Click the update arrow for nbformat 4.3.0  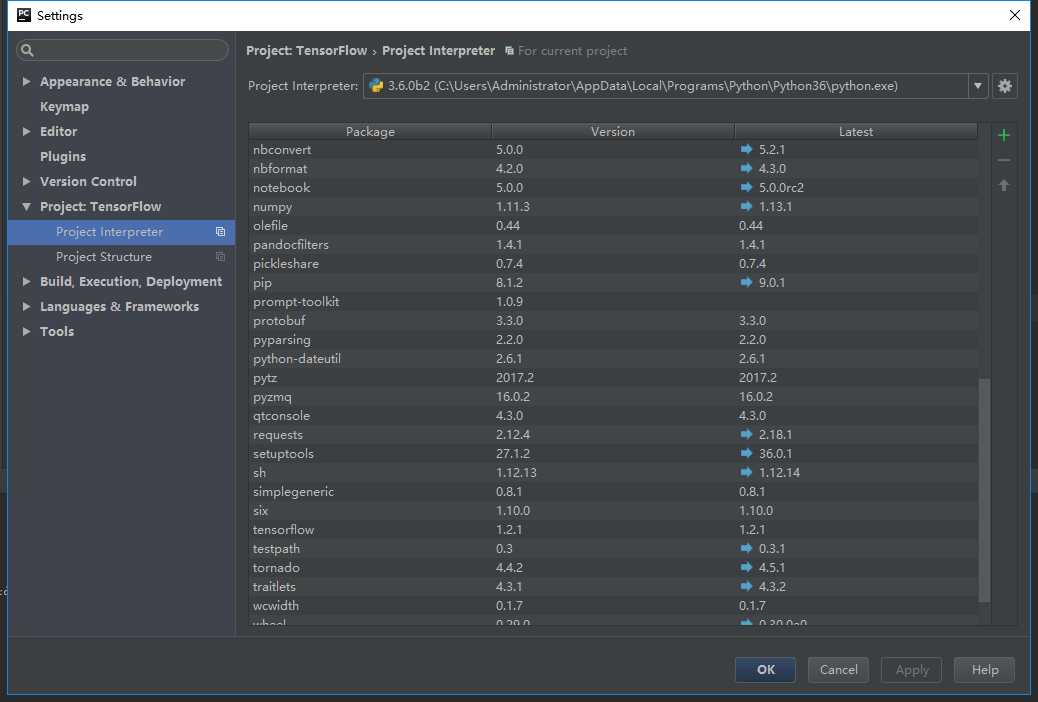point(746,169)
